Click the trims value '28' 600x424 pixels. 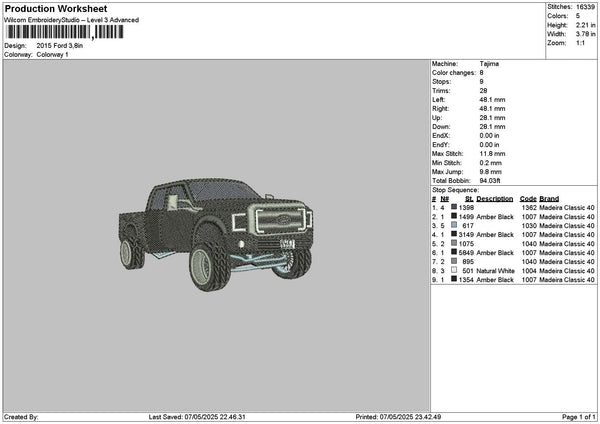pyautogui.click(x=483, y=91)
